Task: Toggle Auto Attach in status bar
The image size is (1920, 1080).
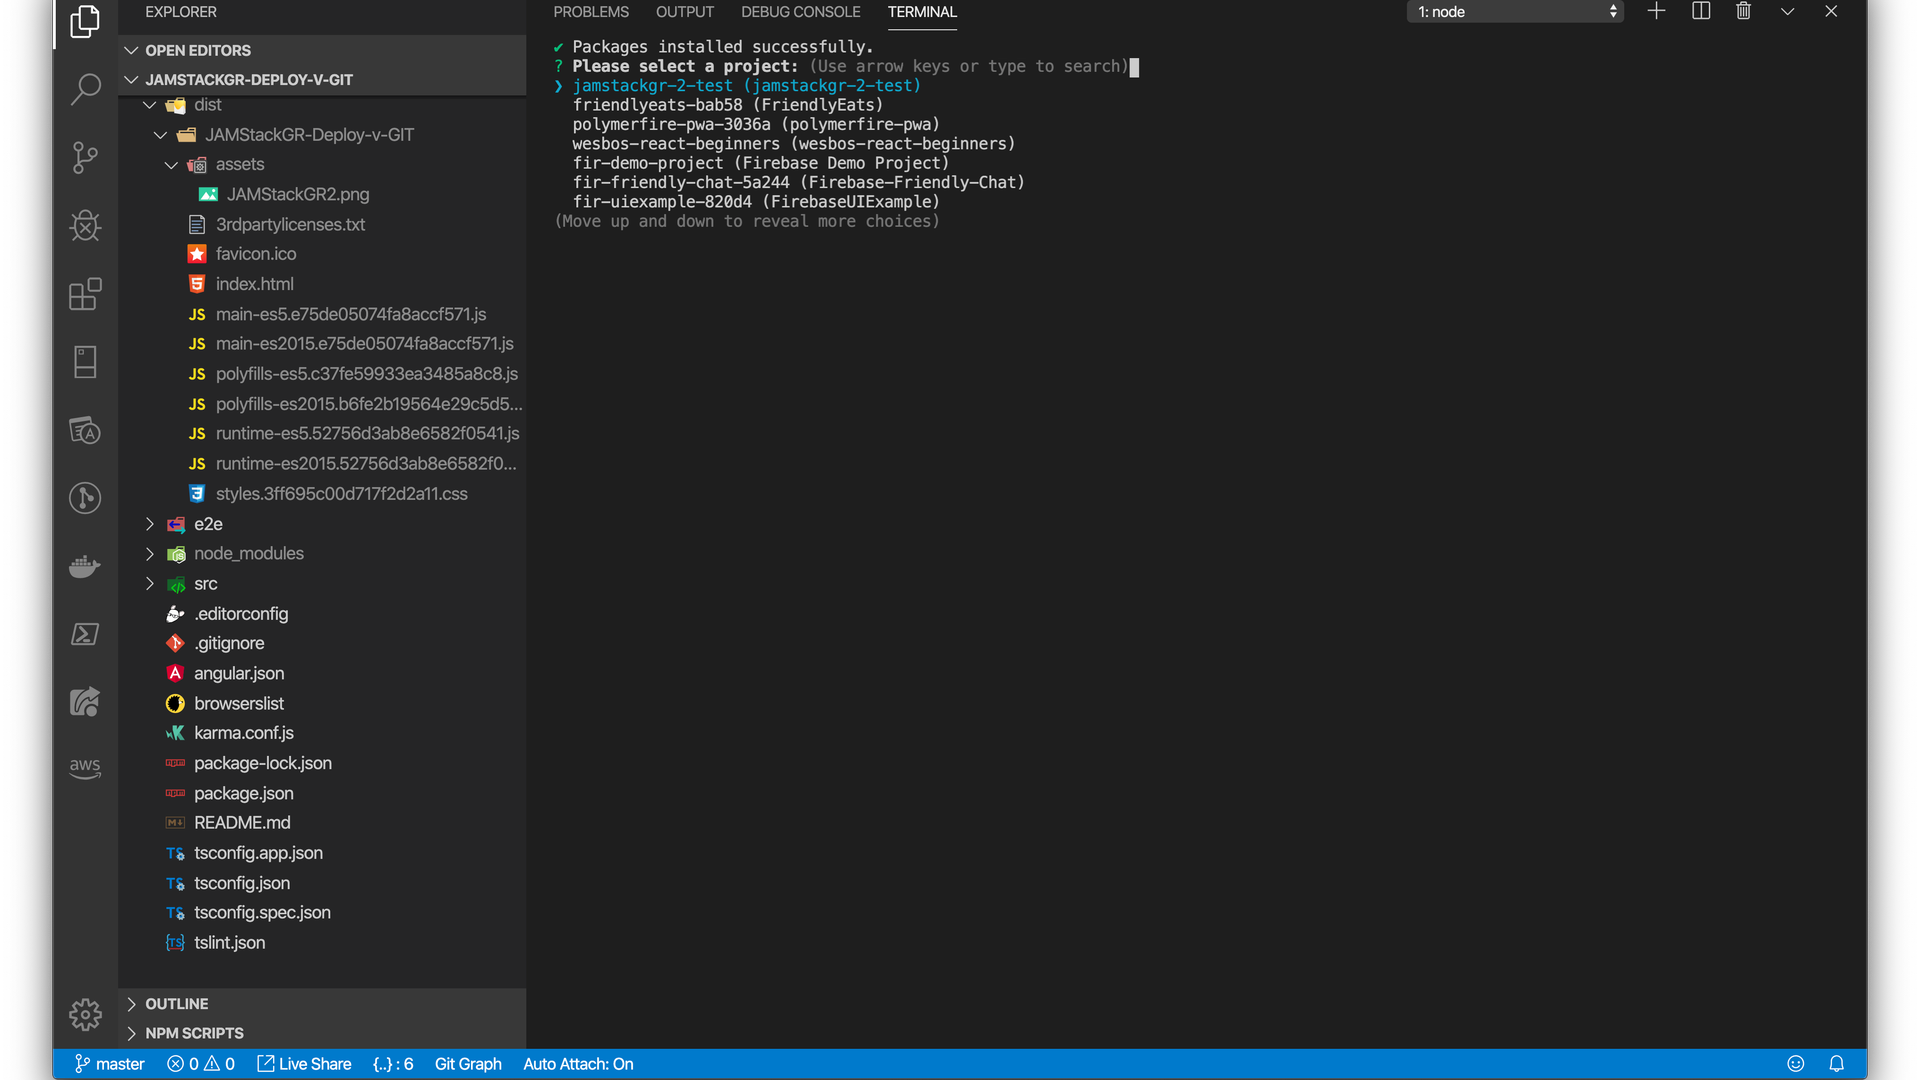Action: (x=578, y=1064)
